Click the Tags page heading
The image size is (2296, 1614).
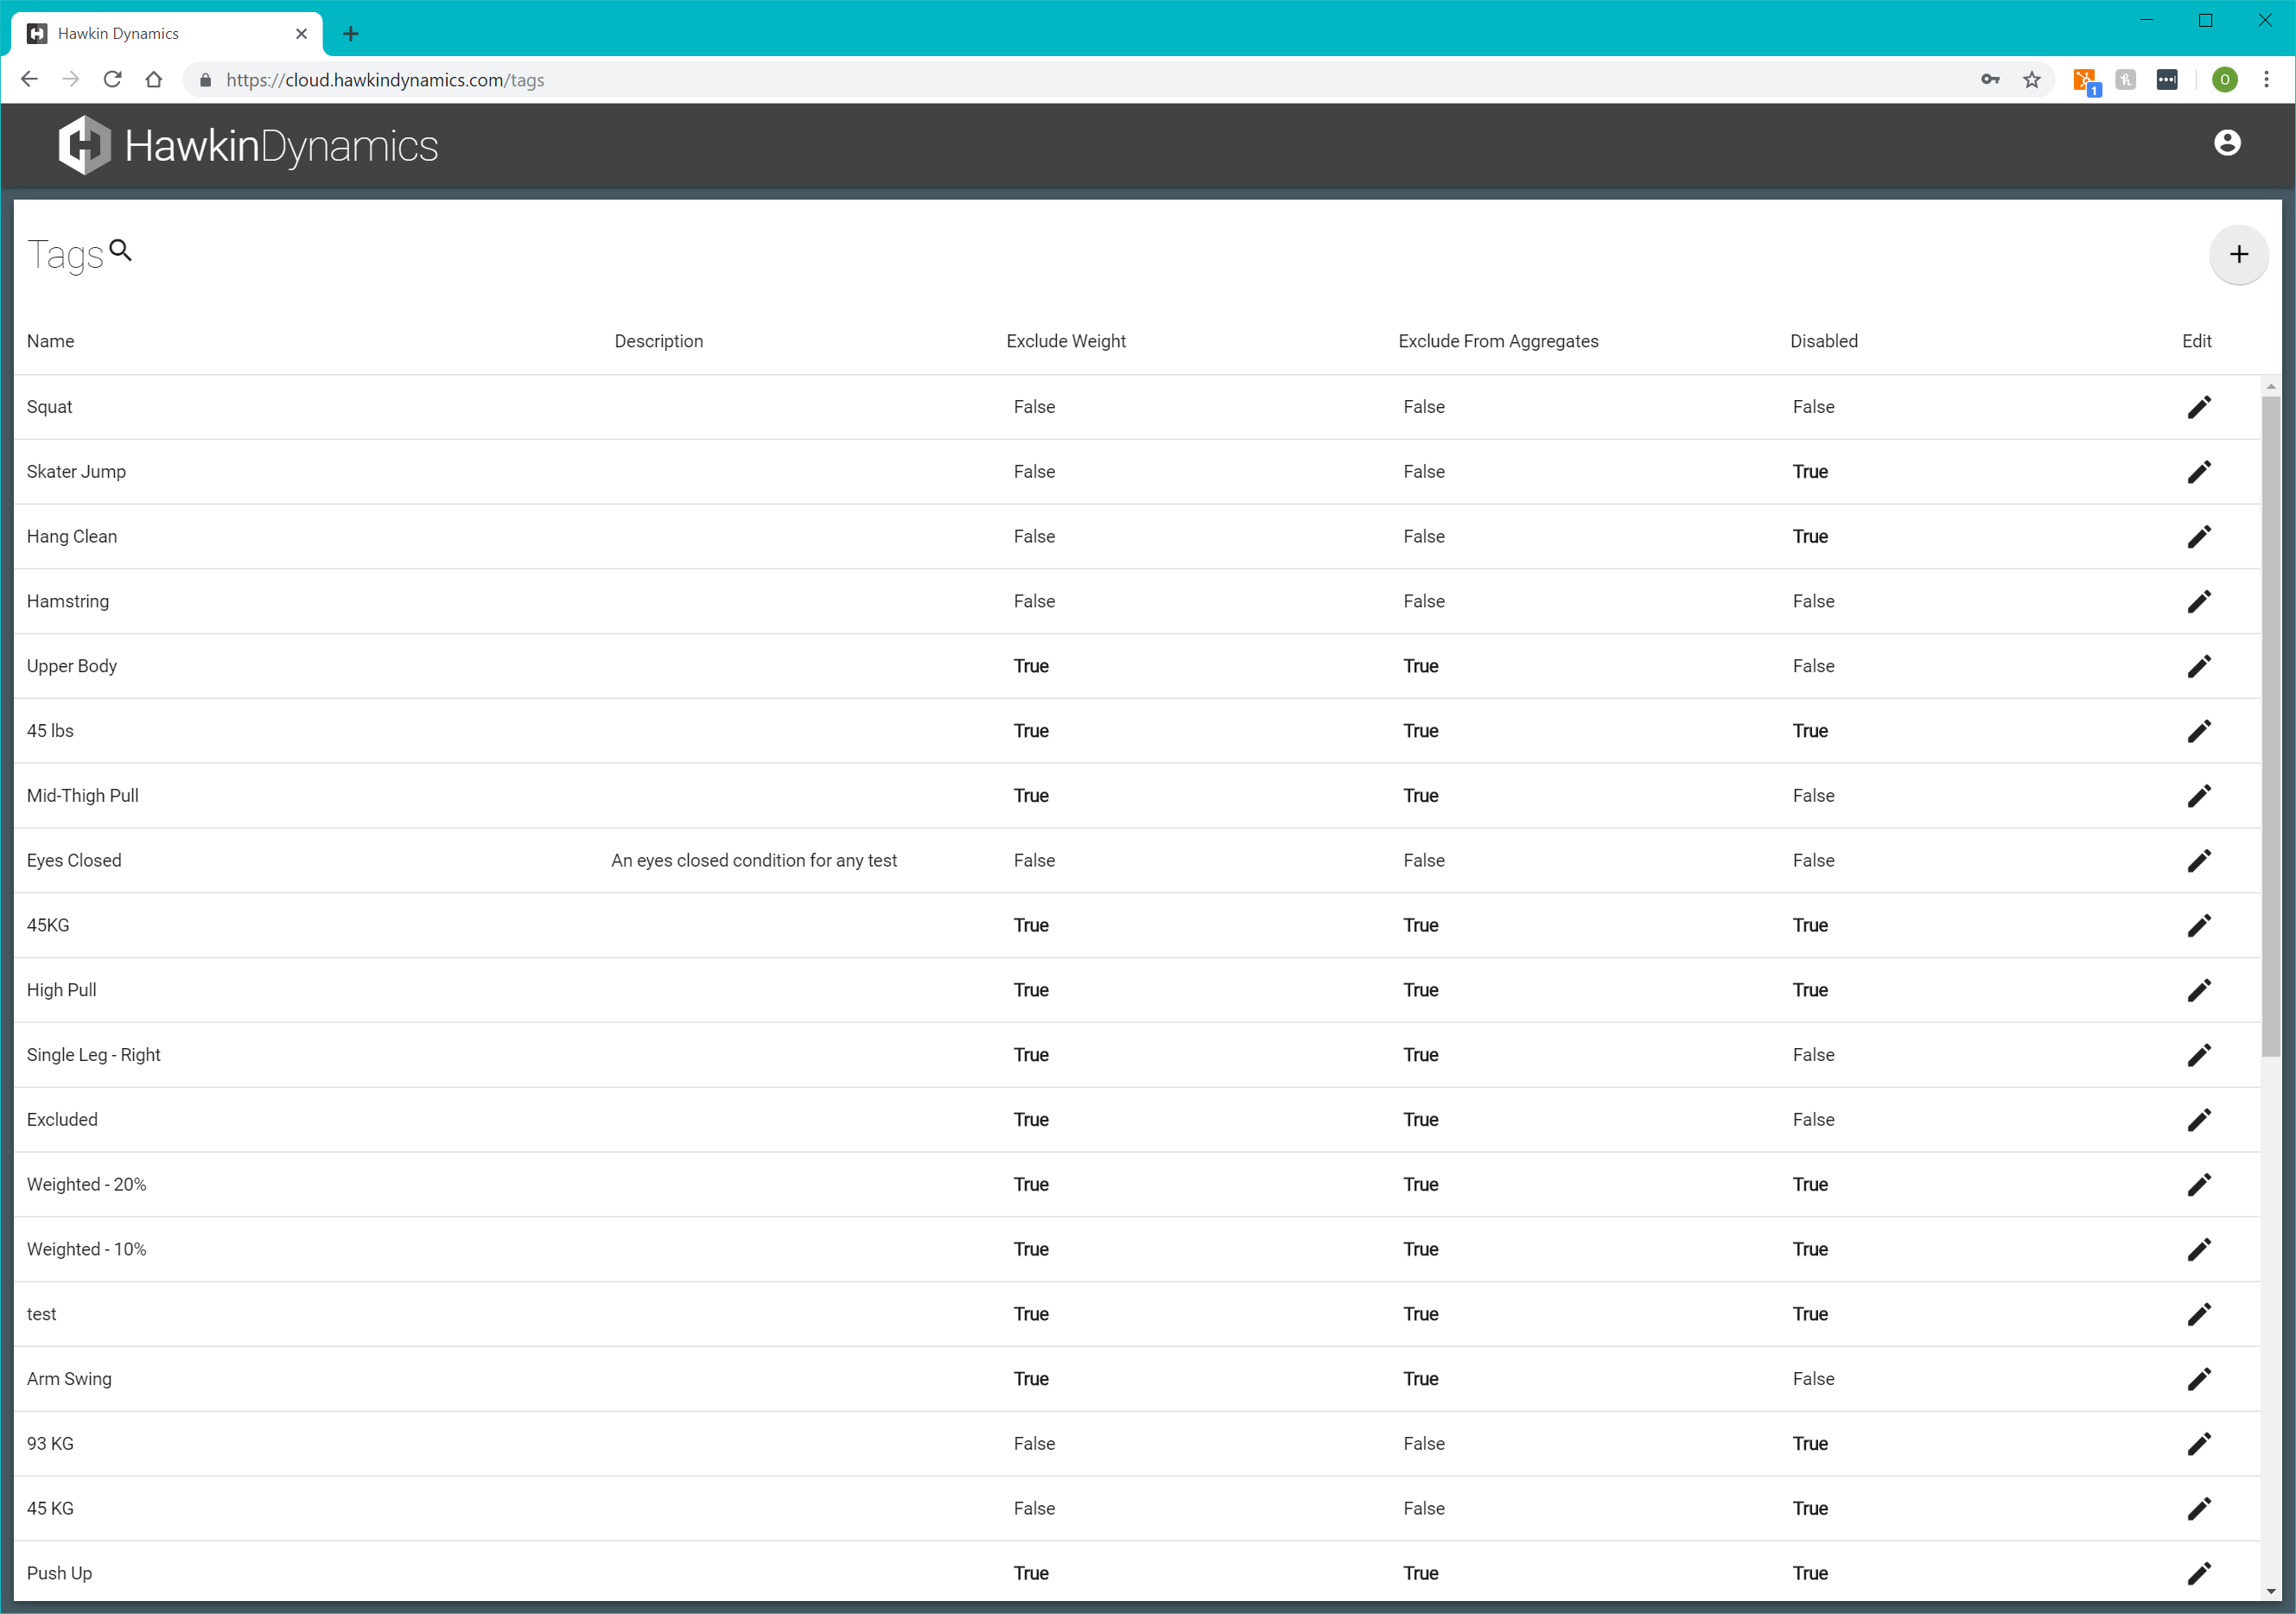click(x=65, y=255)
